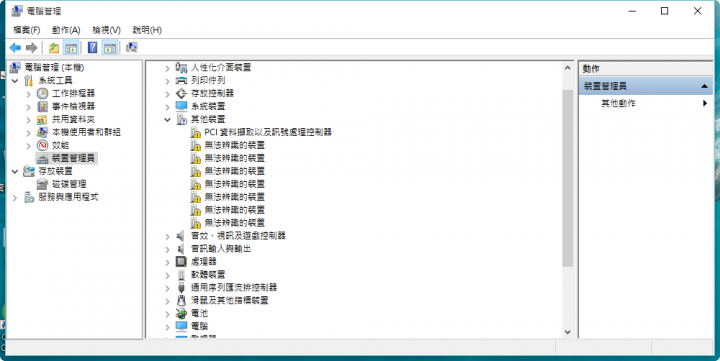Open the 說明(H) menu

(x=147, y=30)
